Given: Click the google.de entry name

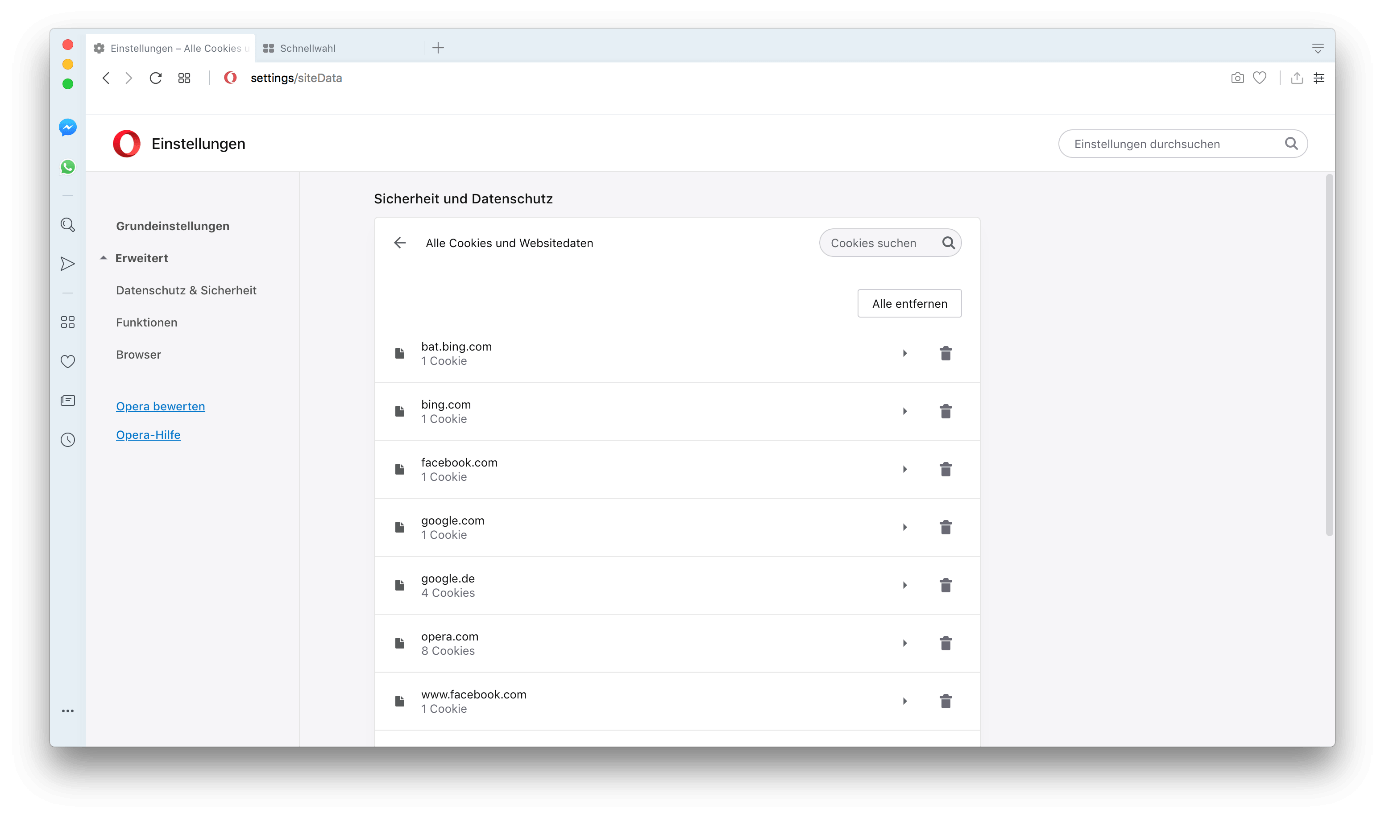Looking at the screenshot, I should [x=448, y=579].
